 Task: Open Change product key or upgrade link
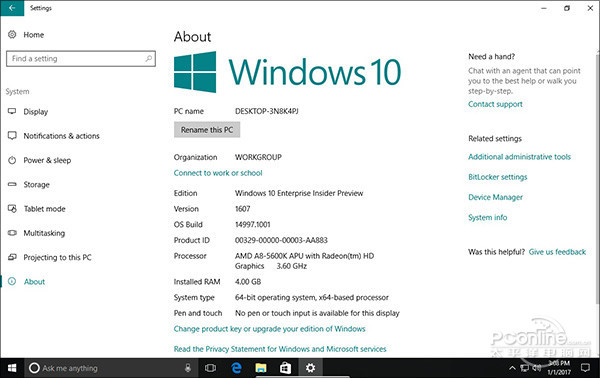pyautogui.click(x=269, y=329)
